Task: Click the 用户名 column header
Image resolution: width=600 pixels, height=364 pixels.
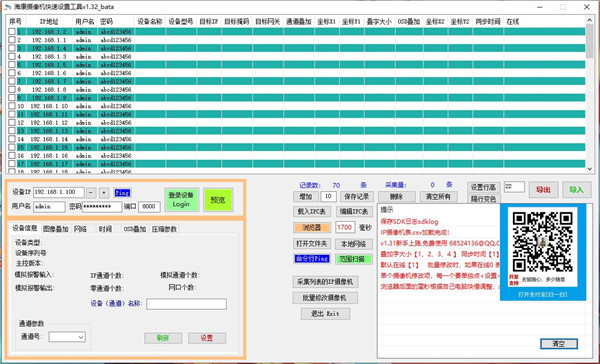Action: pyautogui.click(x=85, y=22)
